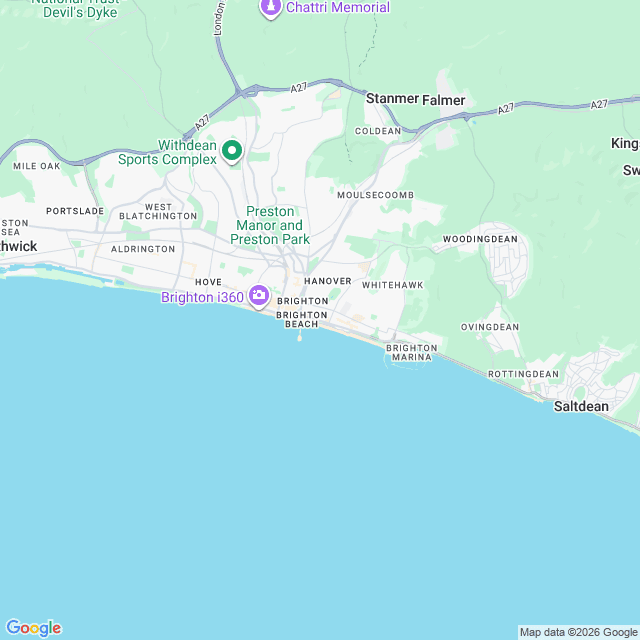Image resolution: width=640 pixels, height=640 pixels.
Task: Click the ALDRINGTON label
Action: [143, 249]
